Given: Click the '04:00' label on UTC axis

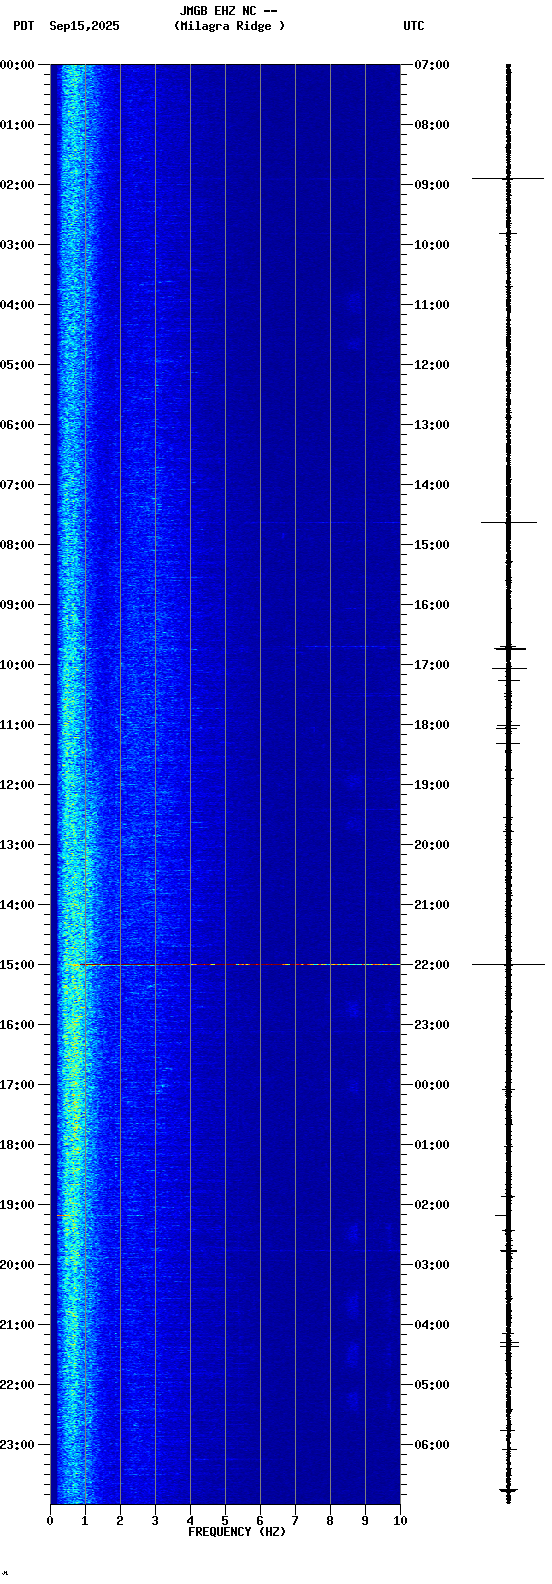Looking at the screenshot, I should click(x=432, y=1325).
